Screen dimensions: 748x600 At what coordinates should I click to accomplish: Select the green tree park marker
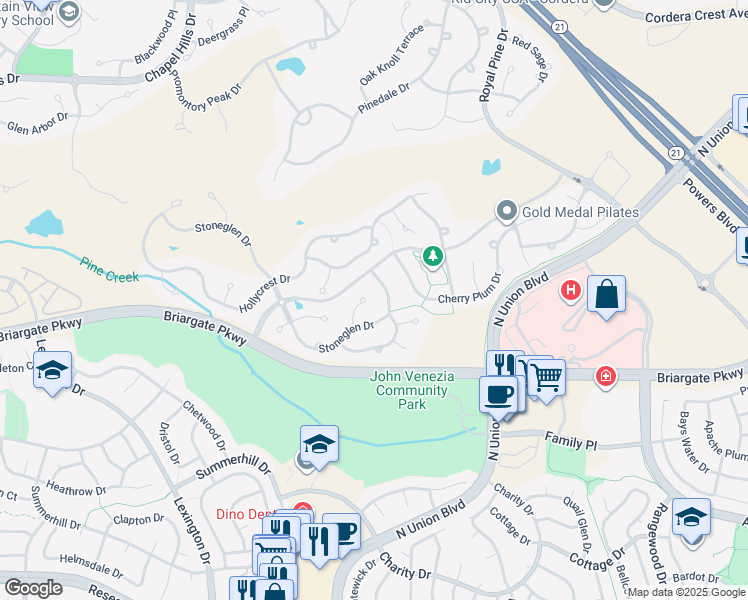point(433,257)
